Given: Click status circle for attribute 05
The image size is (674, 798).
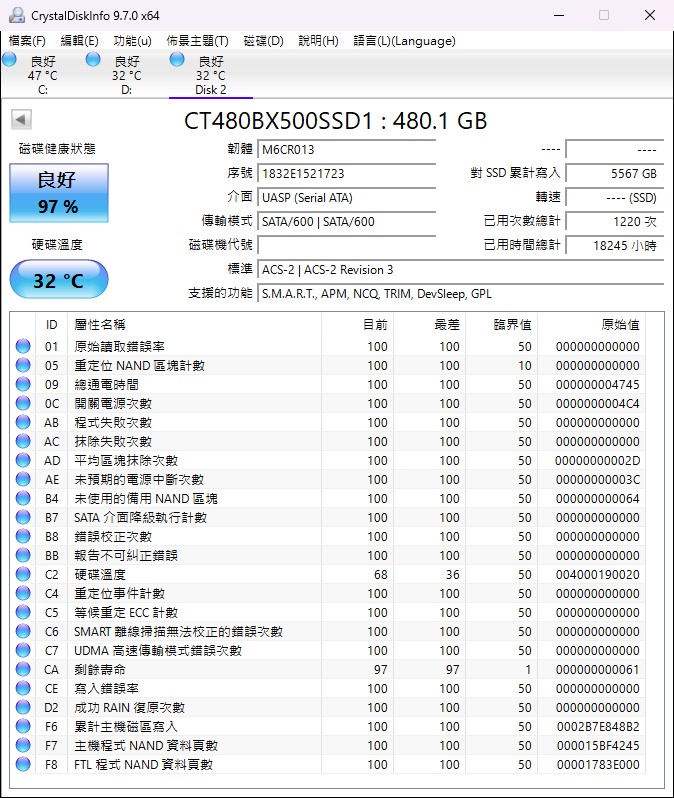Looking at the screenshot, I should pos(23,365).
